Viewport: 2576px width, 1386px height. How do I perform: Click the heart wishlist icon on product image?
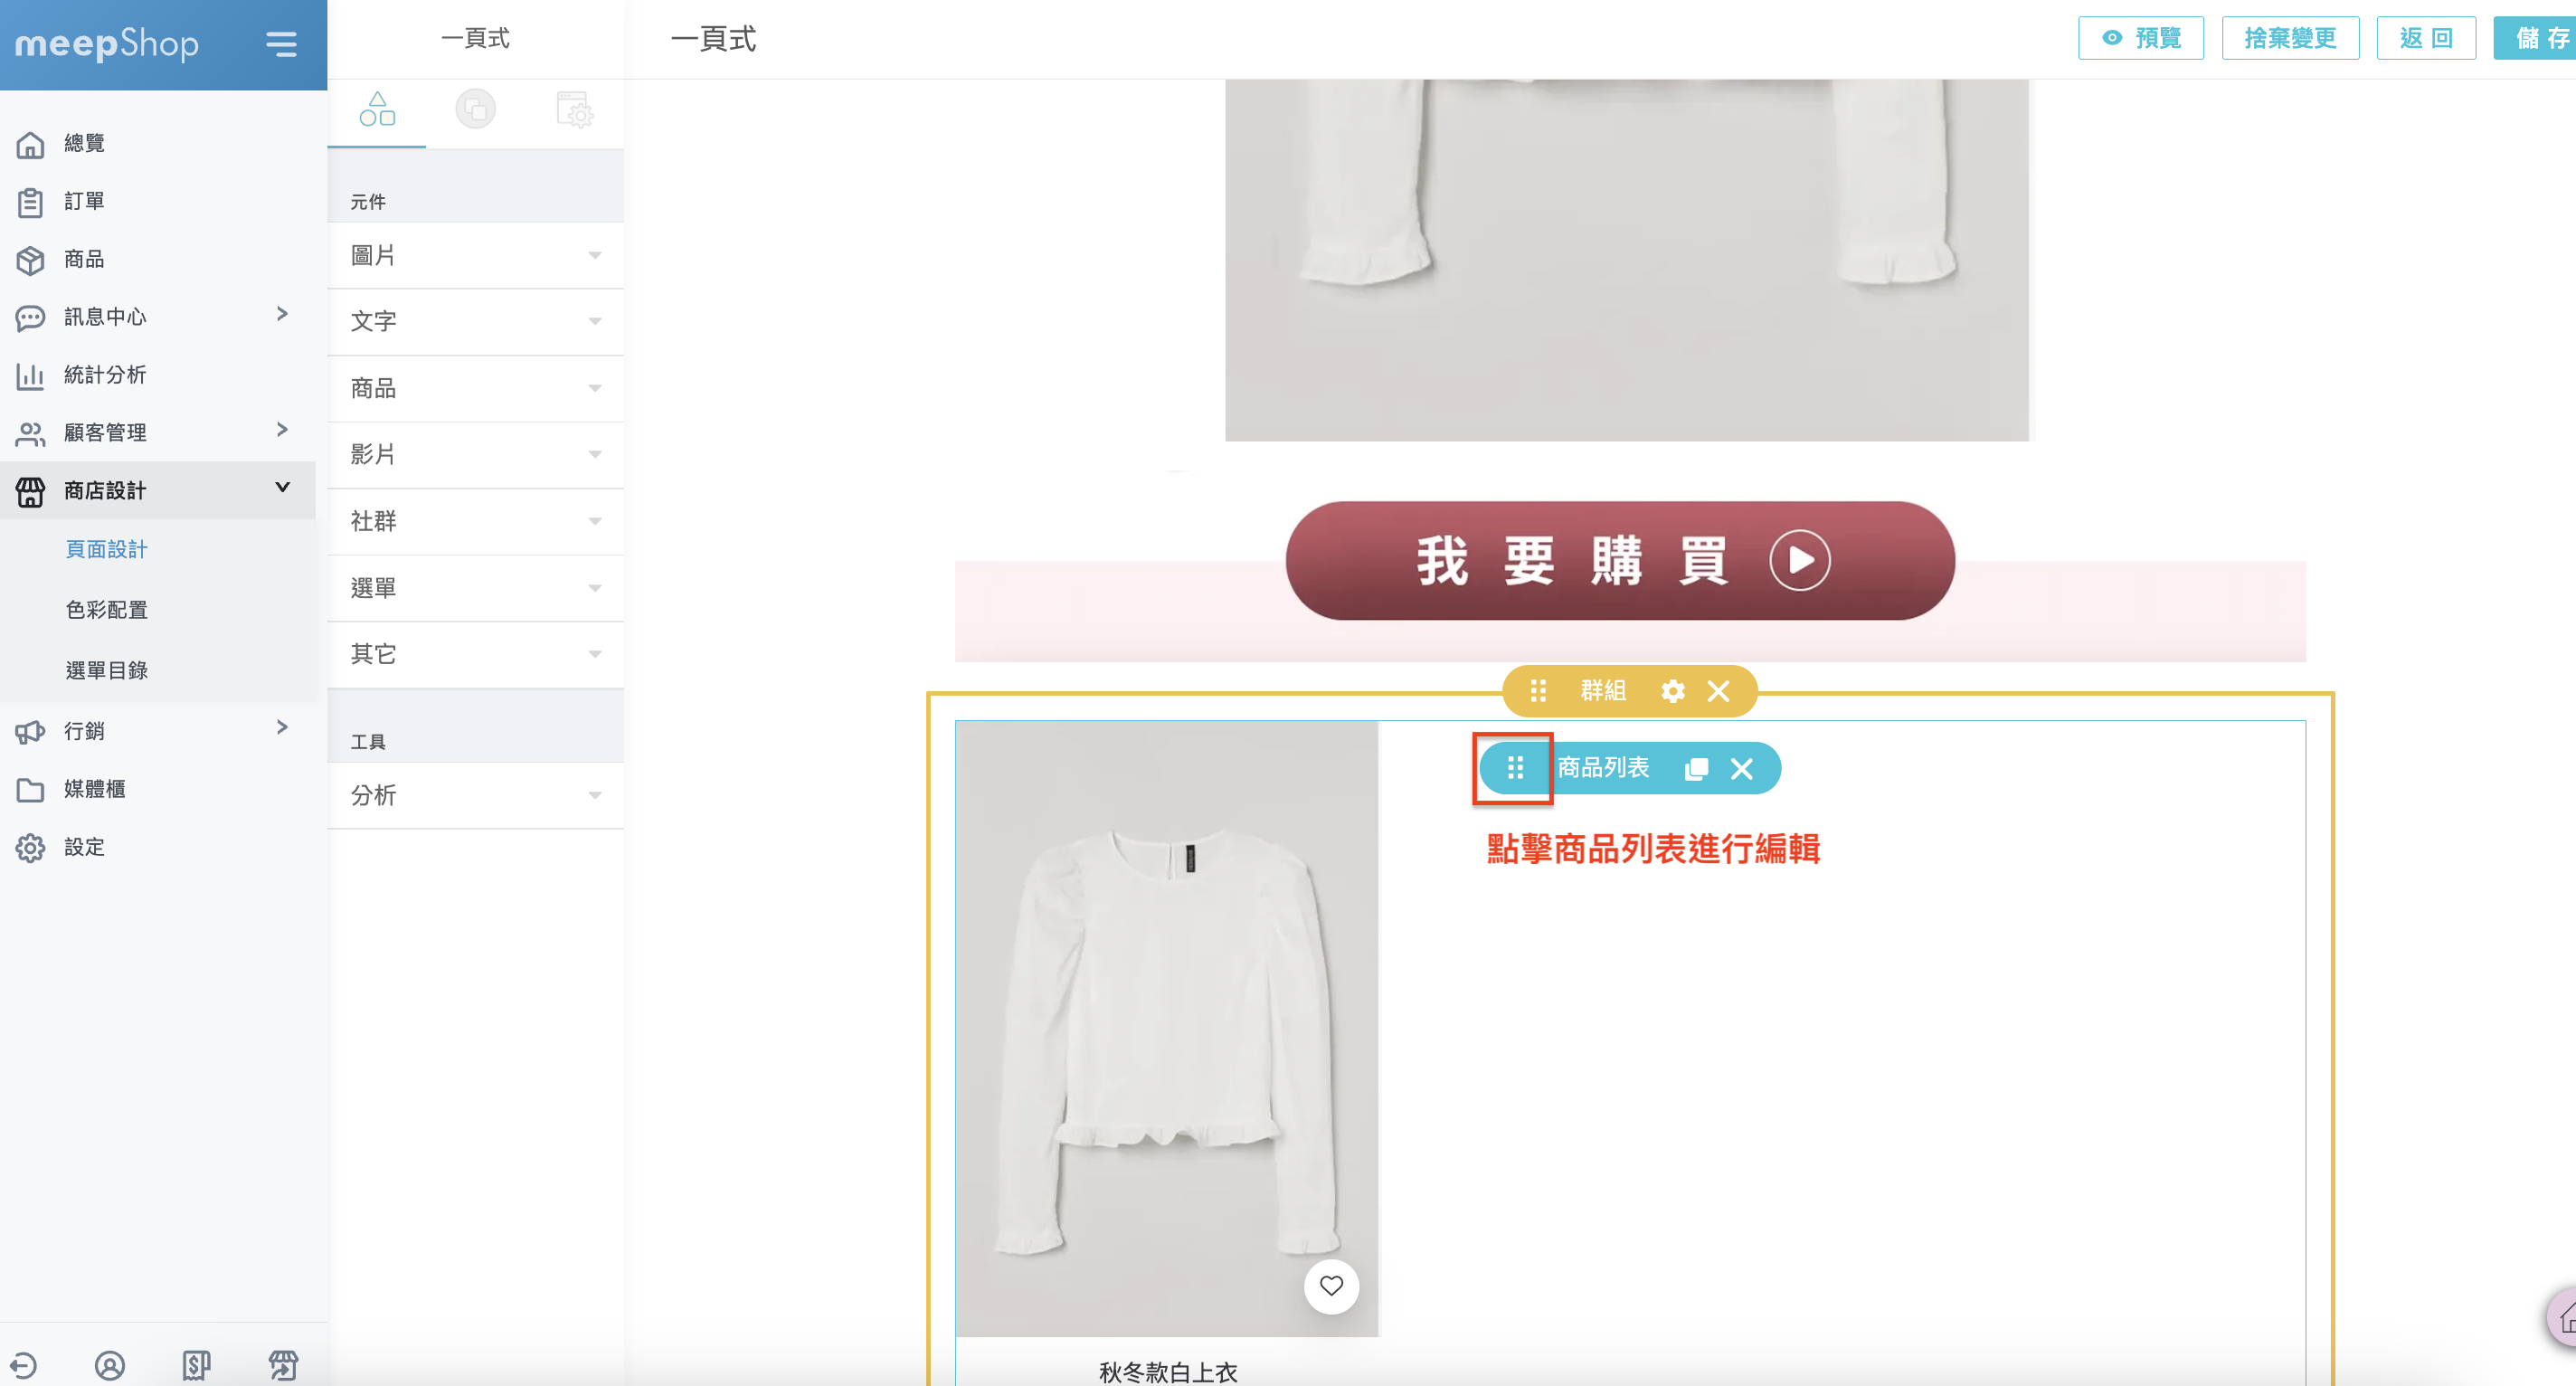pos(1331,1286)
